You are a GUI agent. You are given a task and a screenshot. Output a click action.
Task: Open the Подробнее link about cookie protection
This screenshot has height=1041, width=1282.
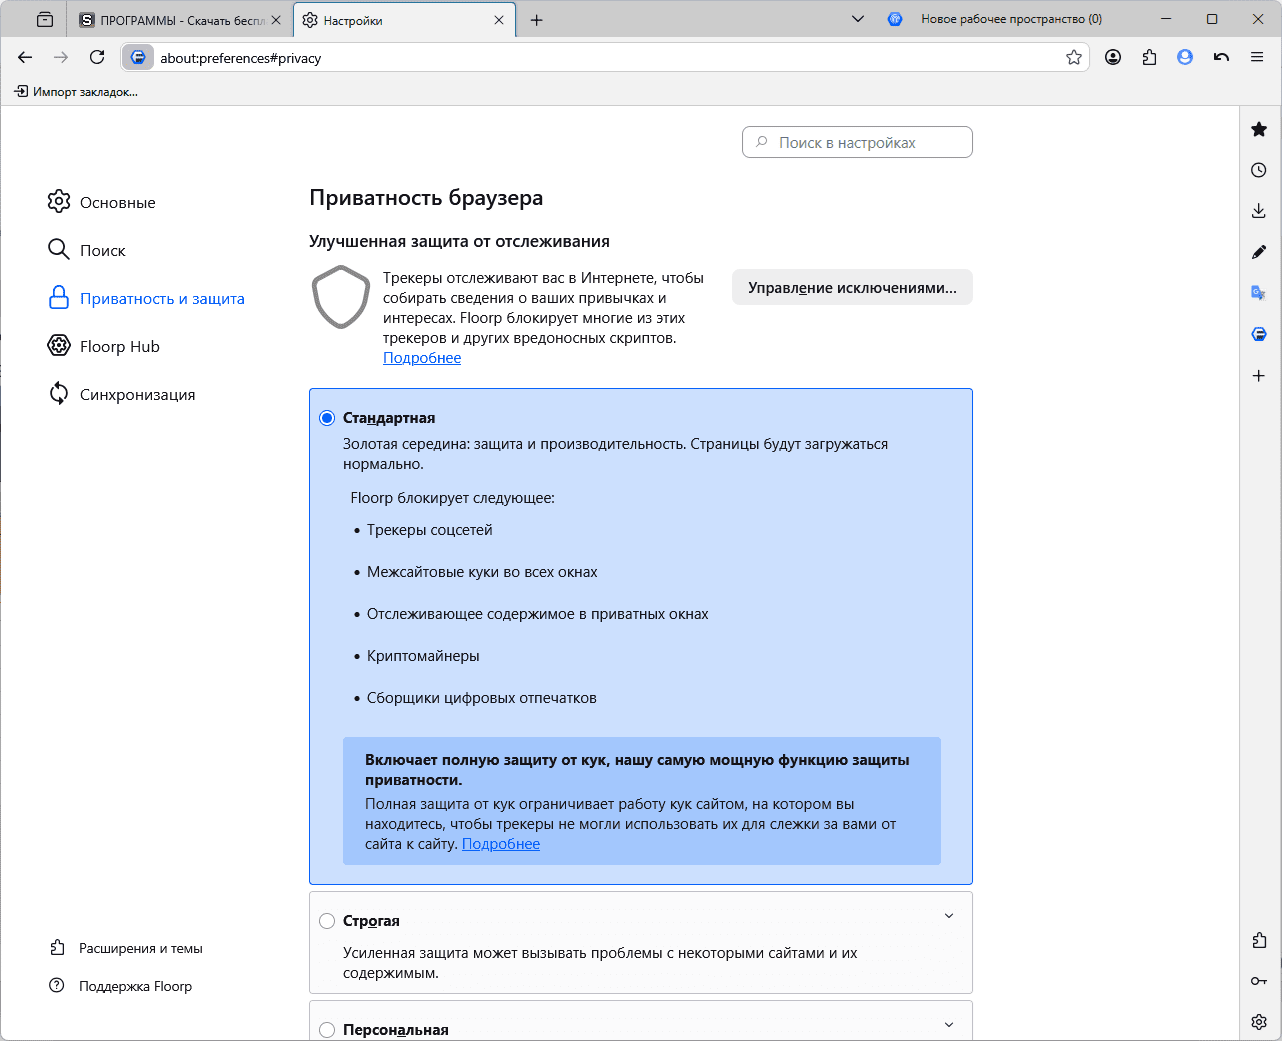(501, 844)
